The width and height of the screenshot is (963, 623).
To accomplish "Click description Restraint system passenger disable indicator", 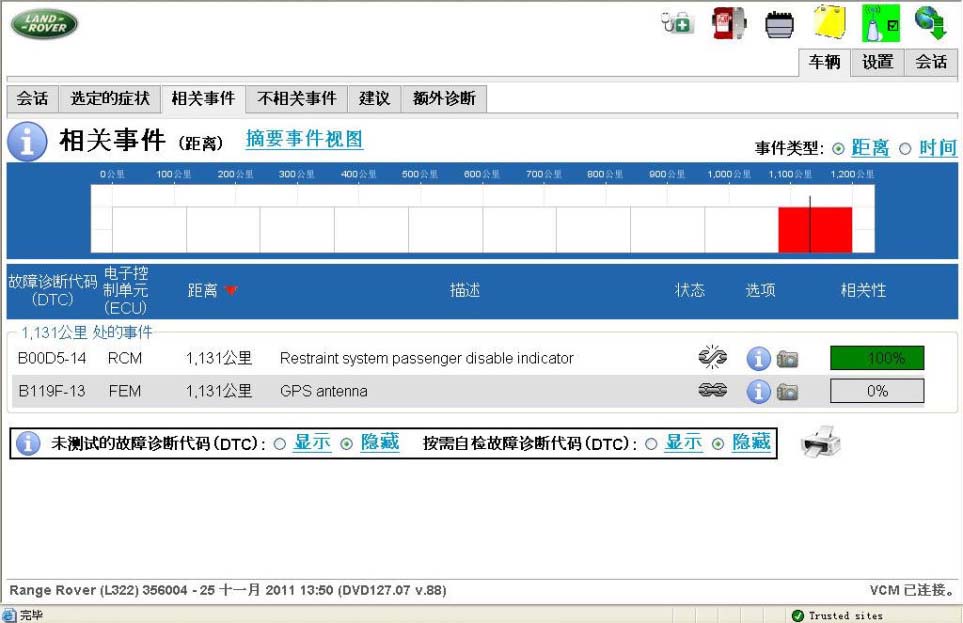I will (426, 358).
